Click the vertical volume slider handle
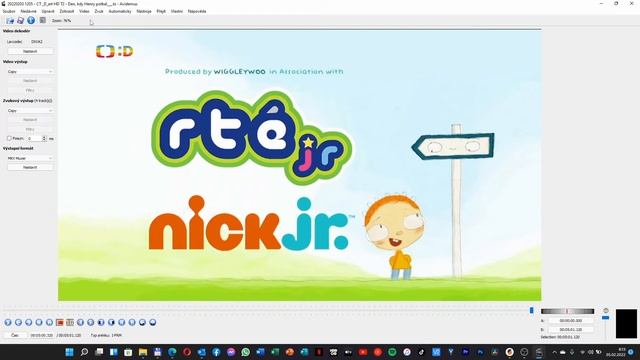 [x=606, y=318]
